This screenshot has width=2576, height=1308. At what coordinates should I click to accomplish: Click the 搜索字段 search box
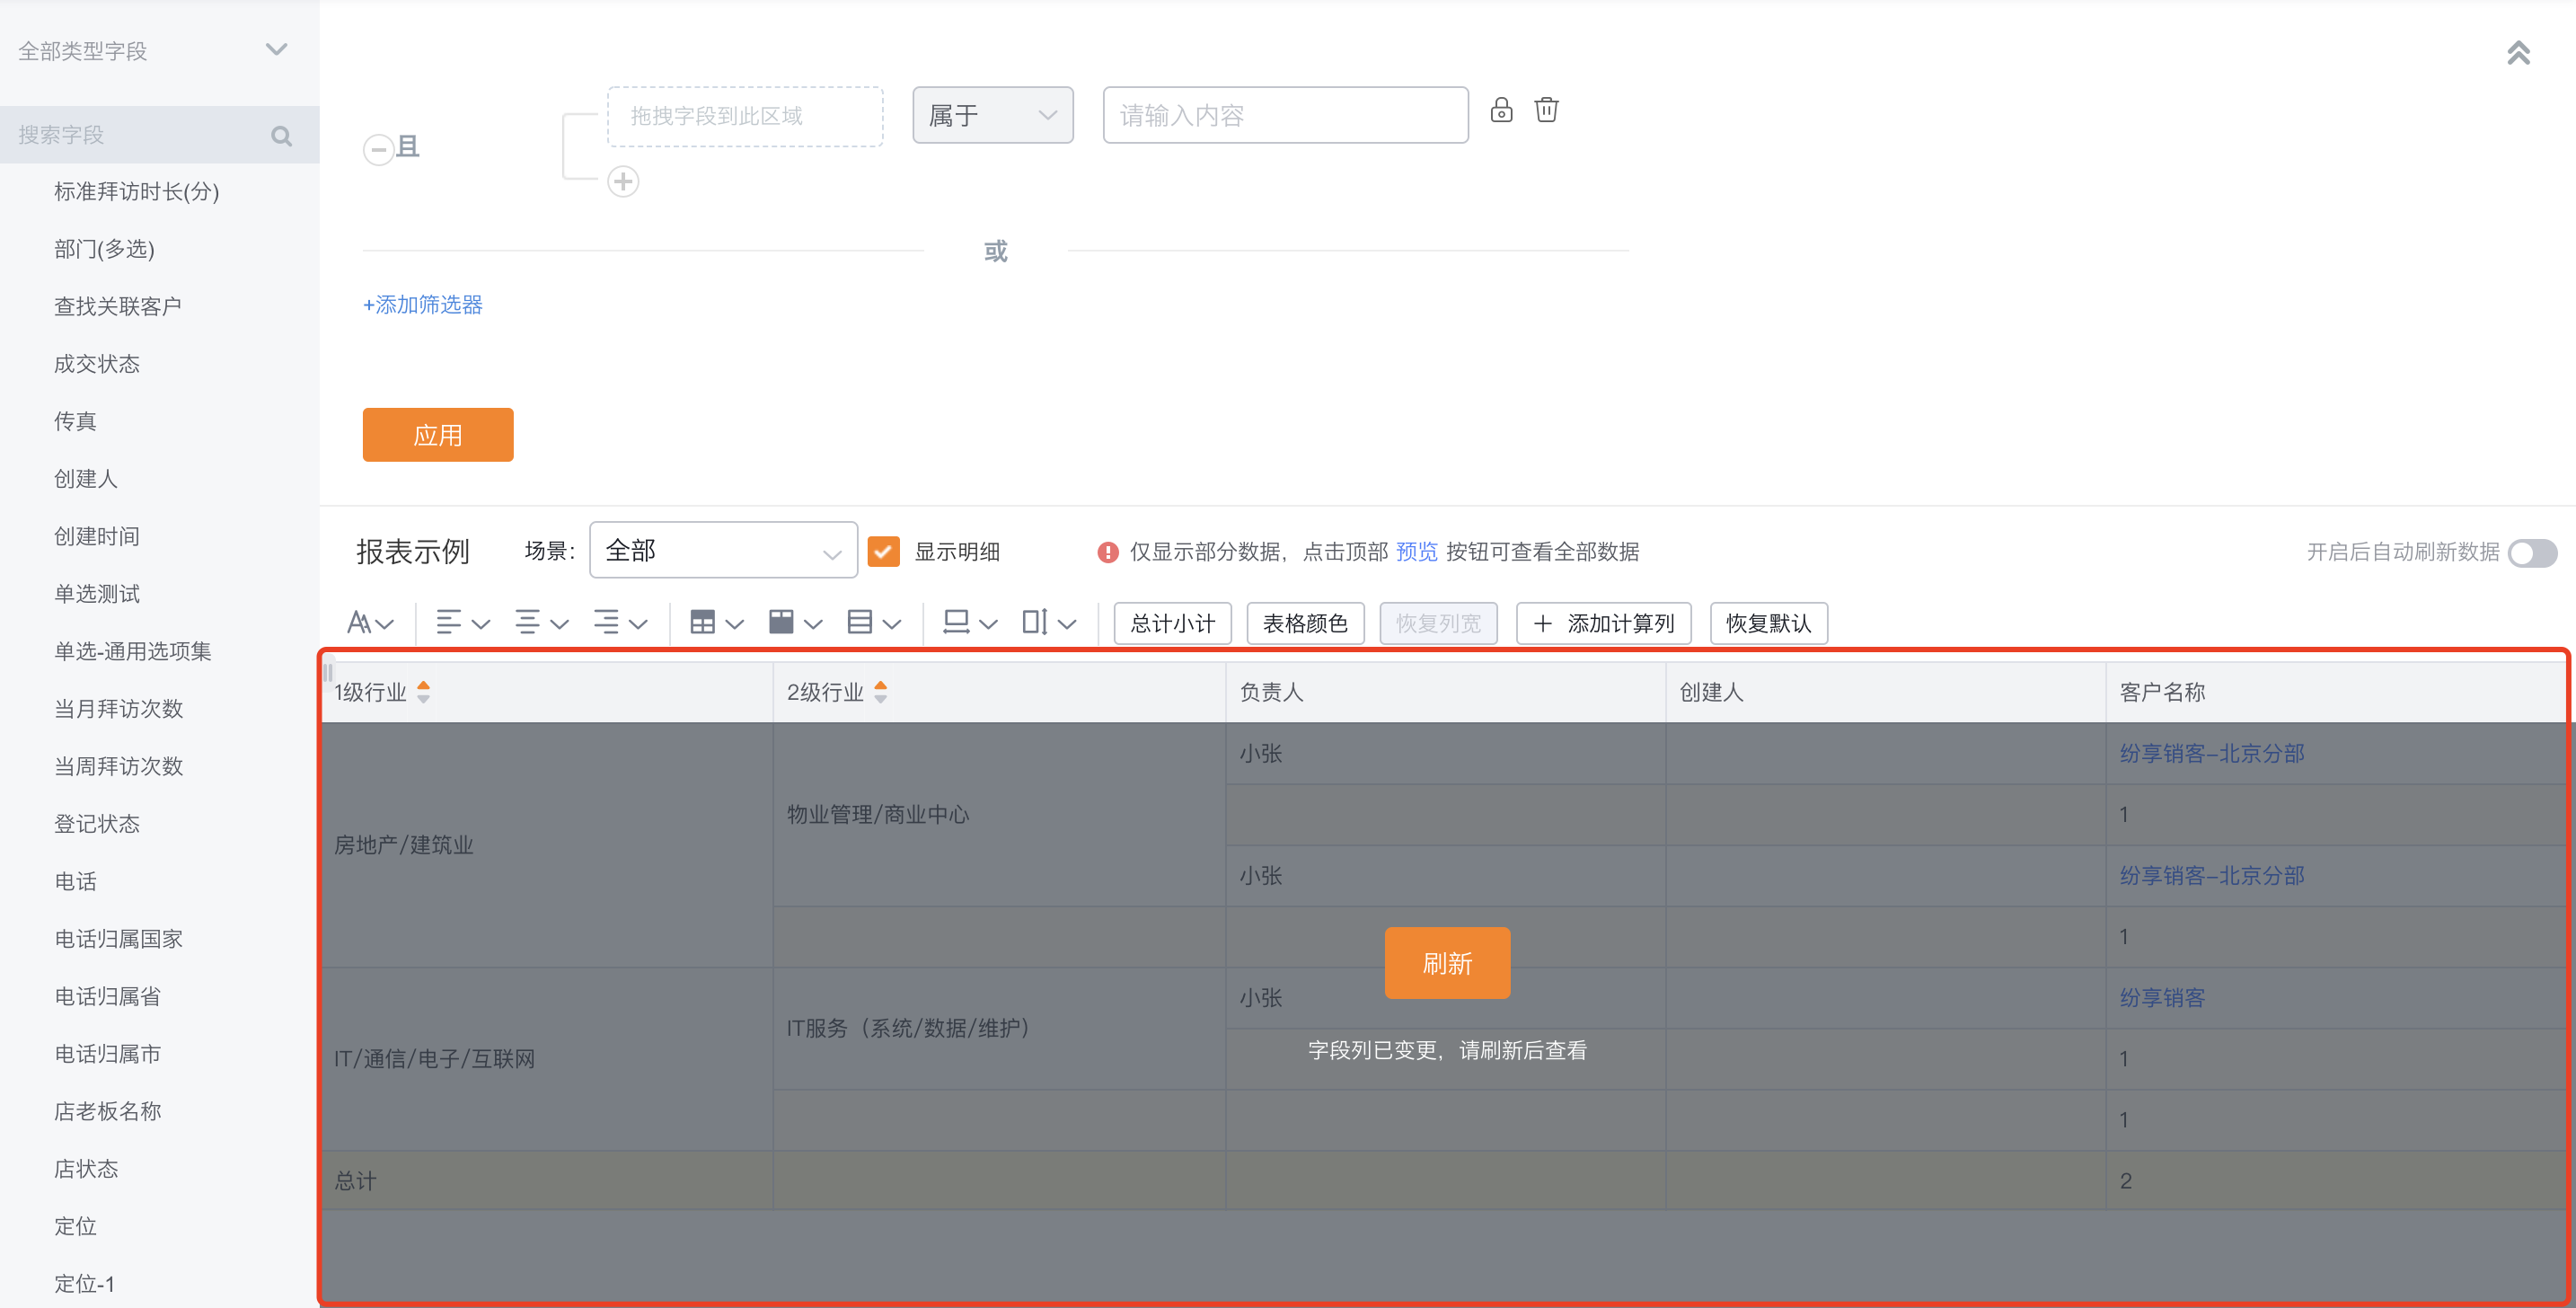(x=160, y=135)
